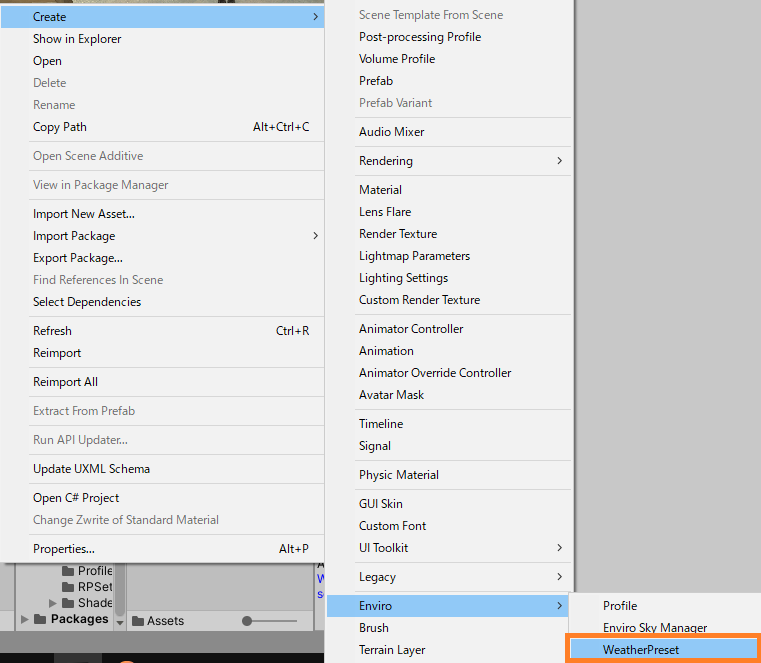
Task: Click Import Package arrow chevron
Action: tap(315, 236)
